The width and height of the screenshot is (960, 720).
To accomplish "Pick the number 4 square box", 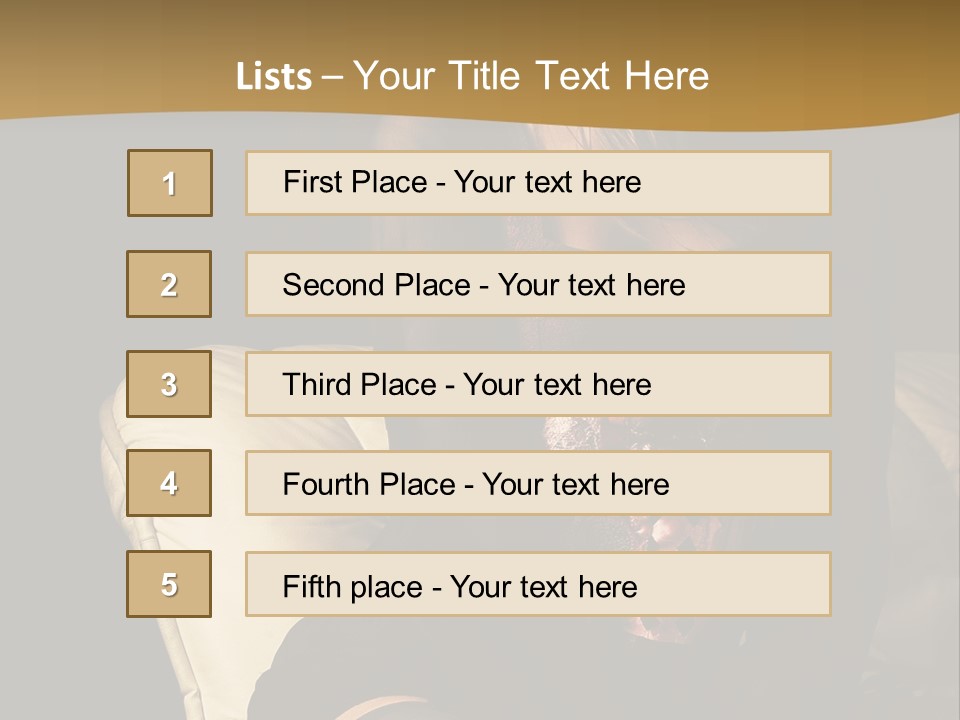I will point(169,483).
